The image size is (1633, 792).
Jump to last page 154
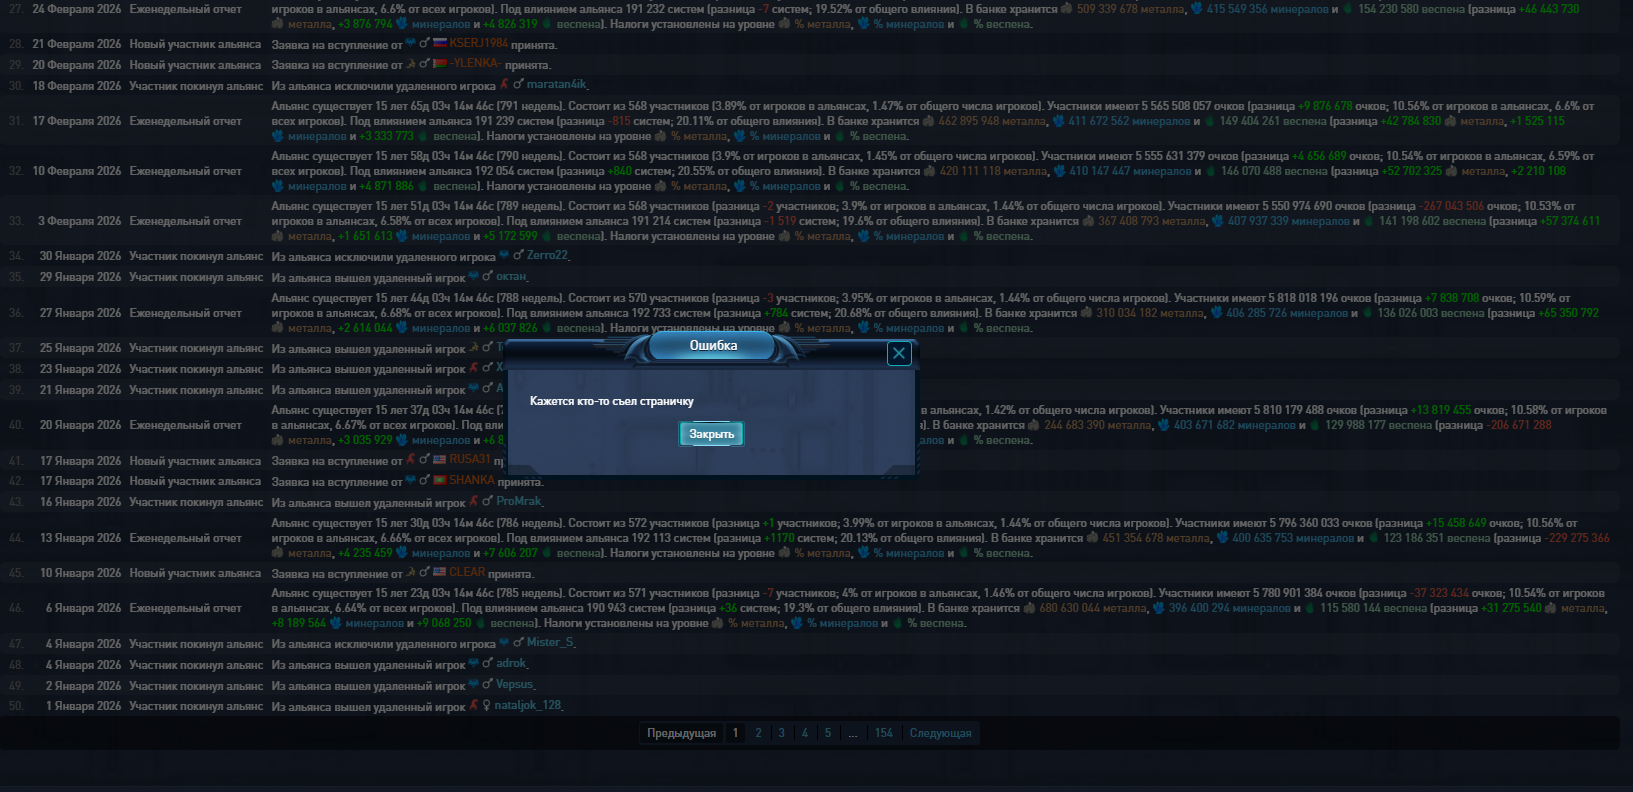(x=883, y=733)
